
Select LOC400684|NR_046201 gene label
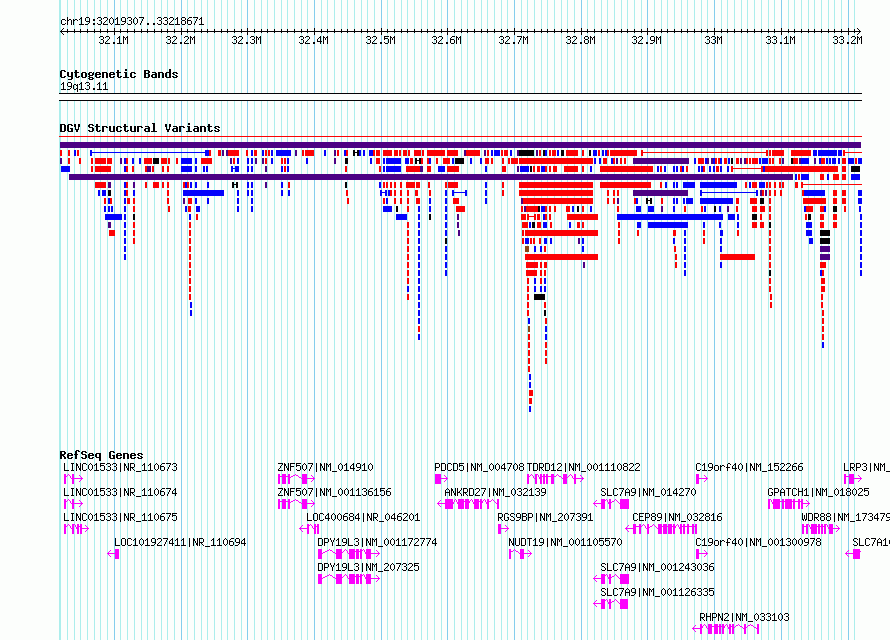coord(363,517)
